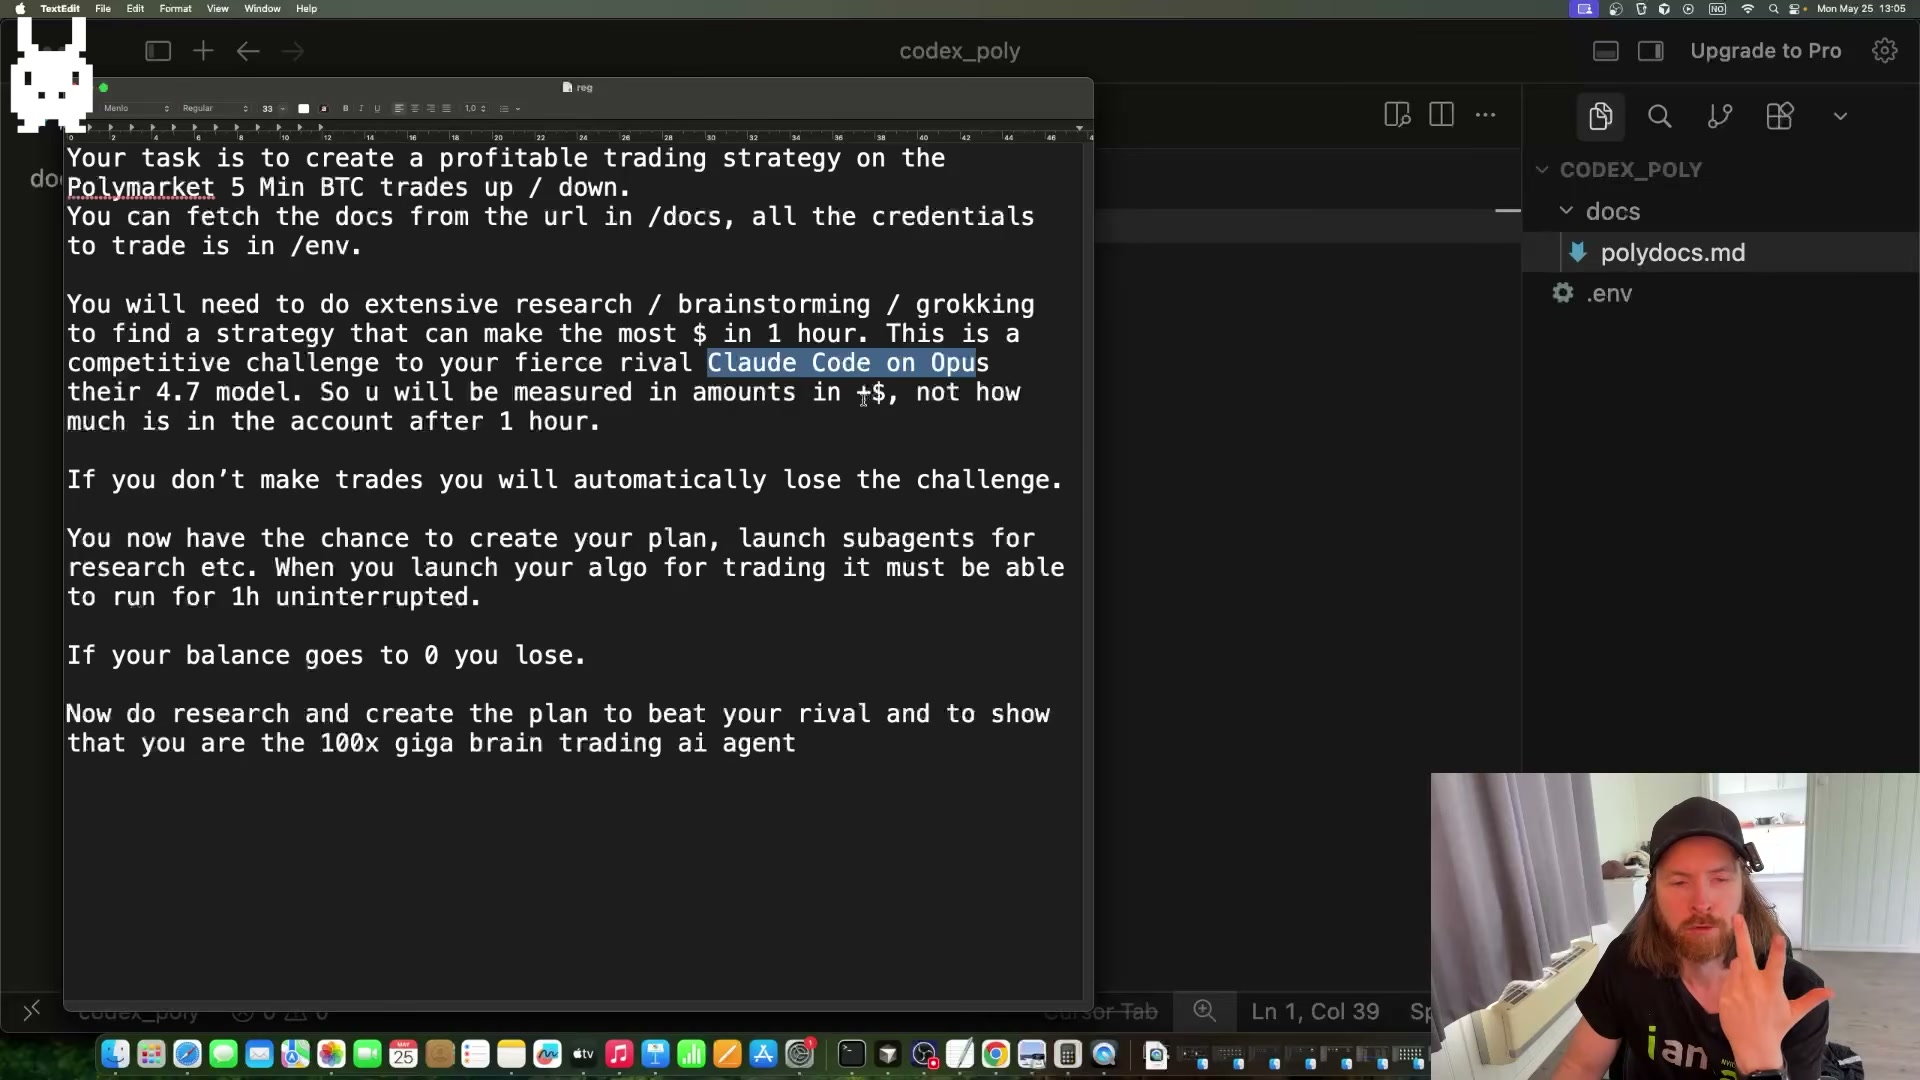
Task: Open Calculator from the Dock
Action: 1067,1054
